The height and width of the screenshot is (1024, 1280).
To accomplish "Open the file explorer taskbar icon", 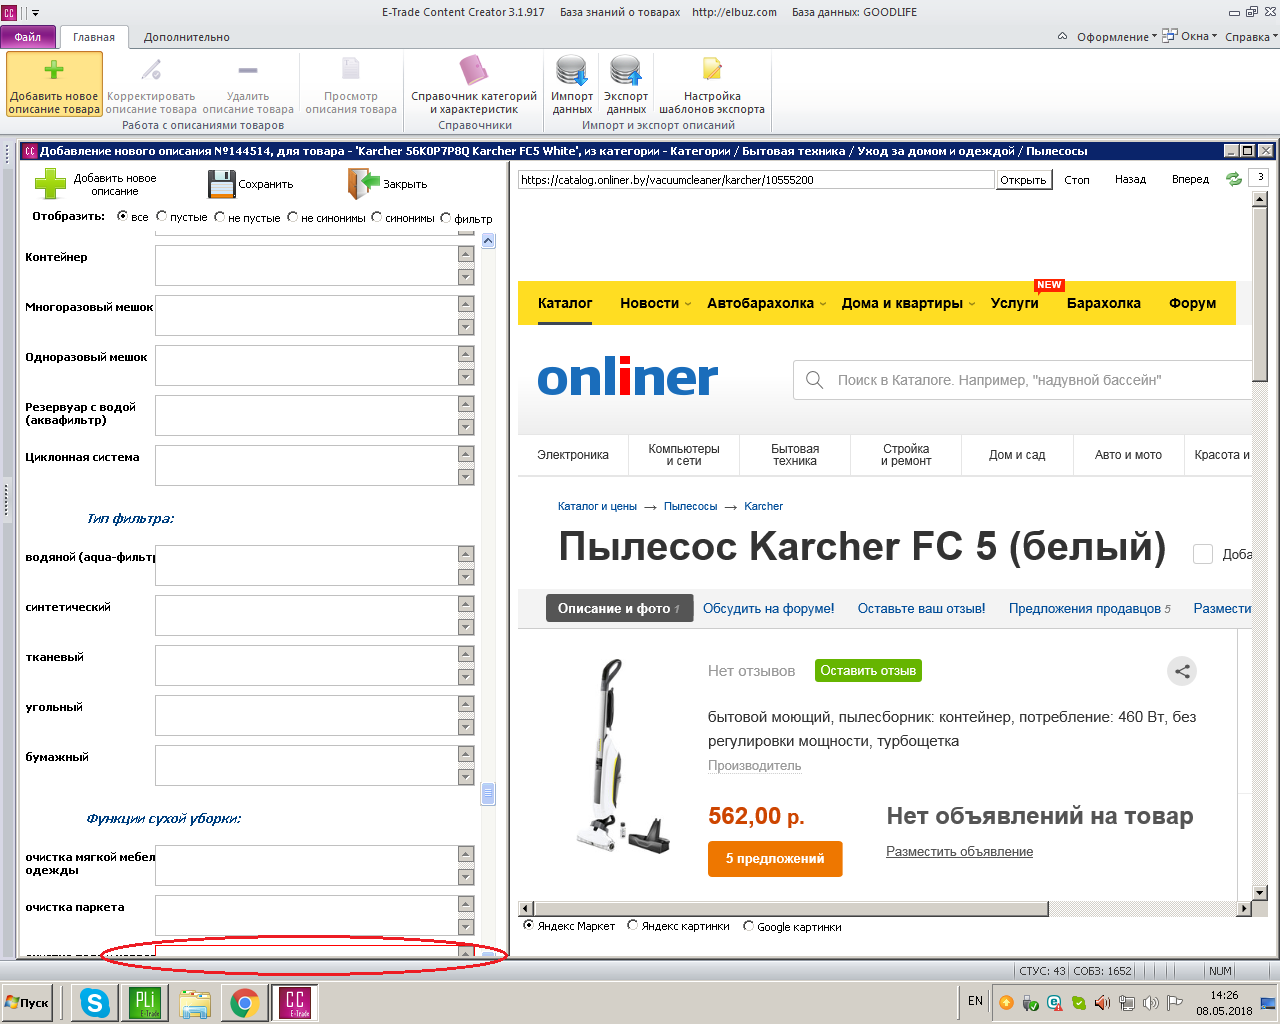I will [195, 1003].
